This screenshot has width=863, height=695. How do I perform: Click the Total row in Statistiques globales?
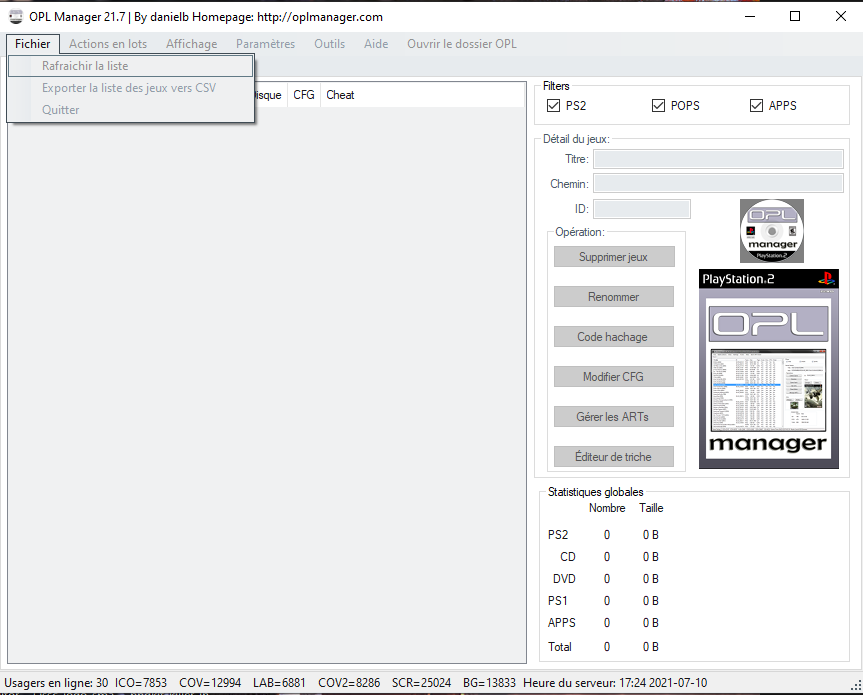click(x=603, y=647)
